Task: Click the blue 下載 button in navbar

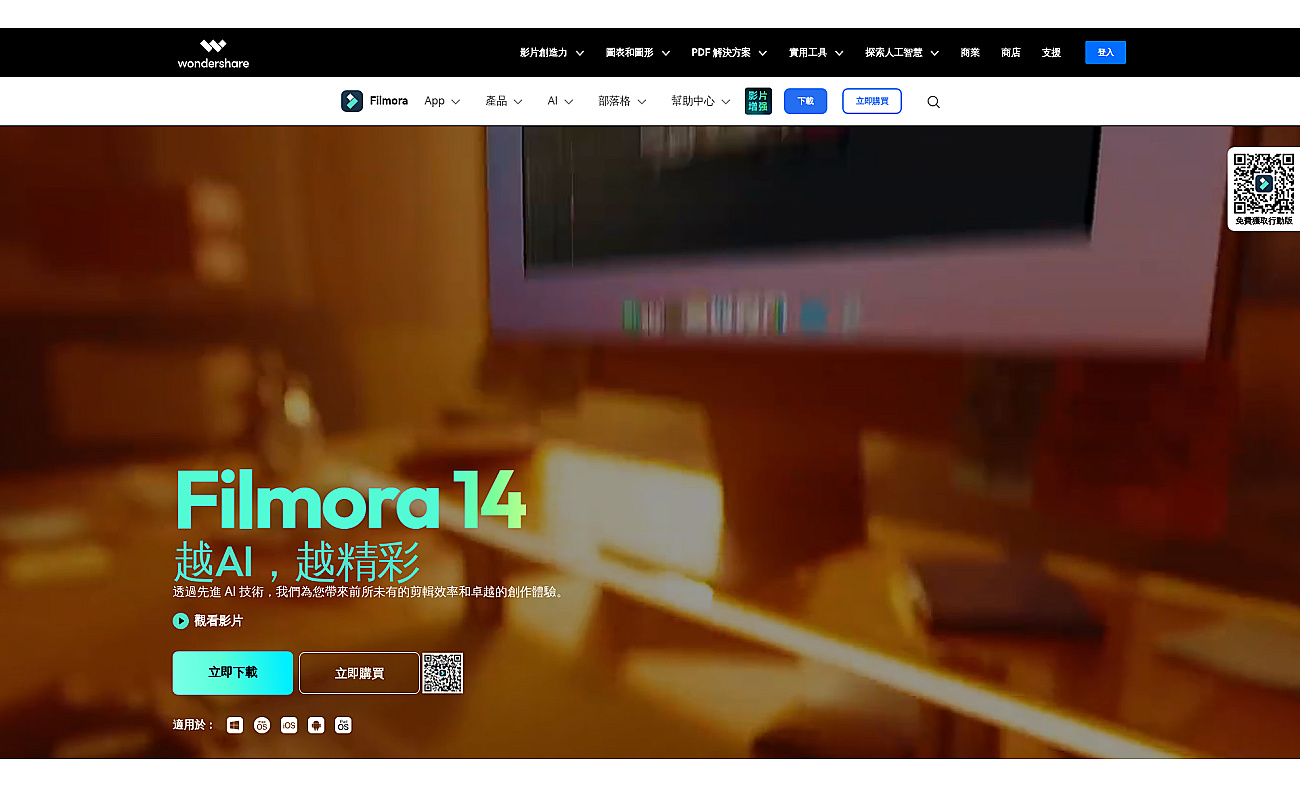Action: pyautogui.click(x=805, y=101)
